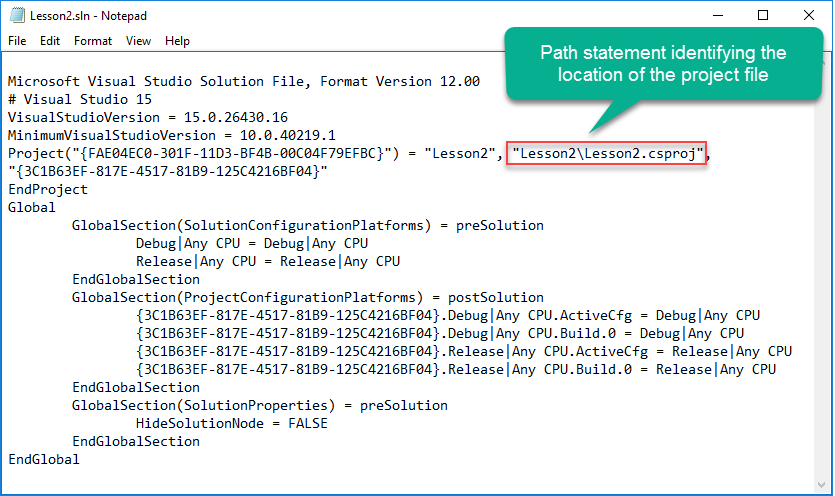Click the green path statement callout
Image resolution: width=835 pixels, height=496 pixels.
pos(663,63)
